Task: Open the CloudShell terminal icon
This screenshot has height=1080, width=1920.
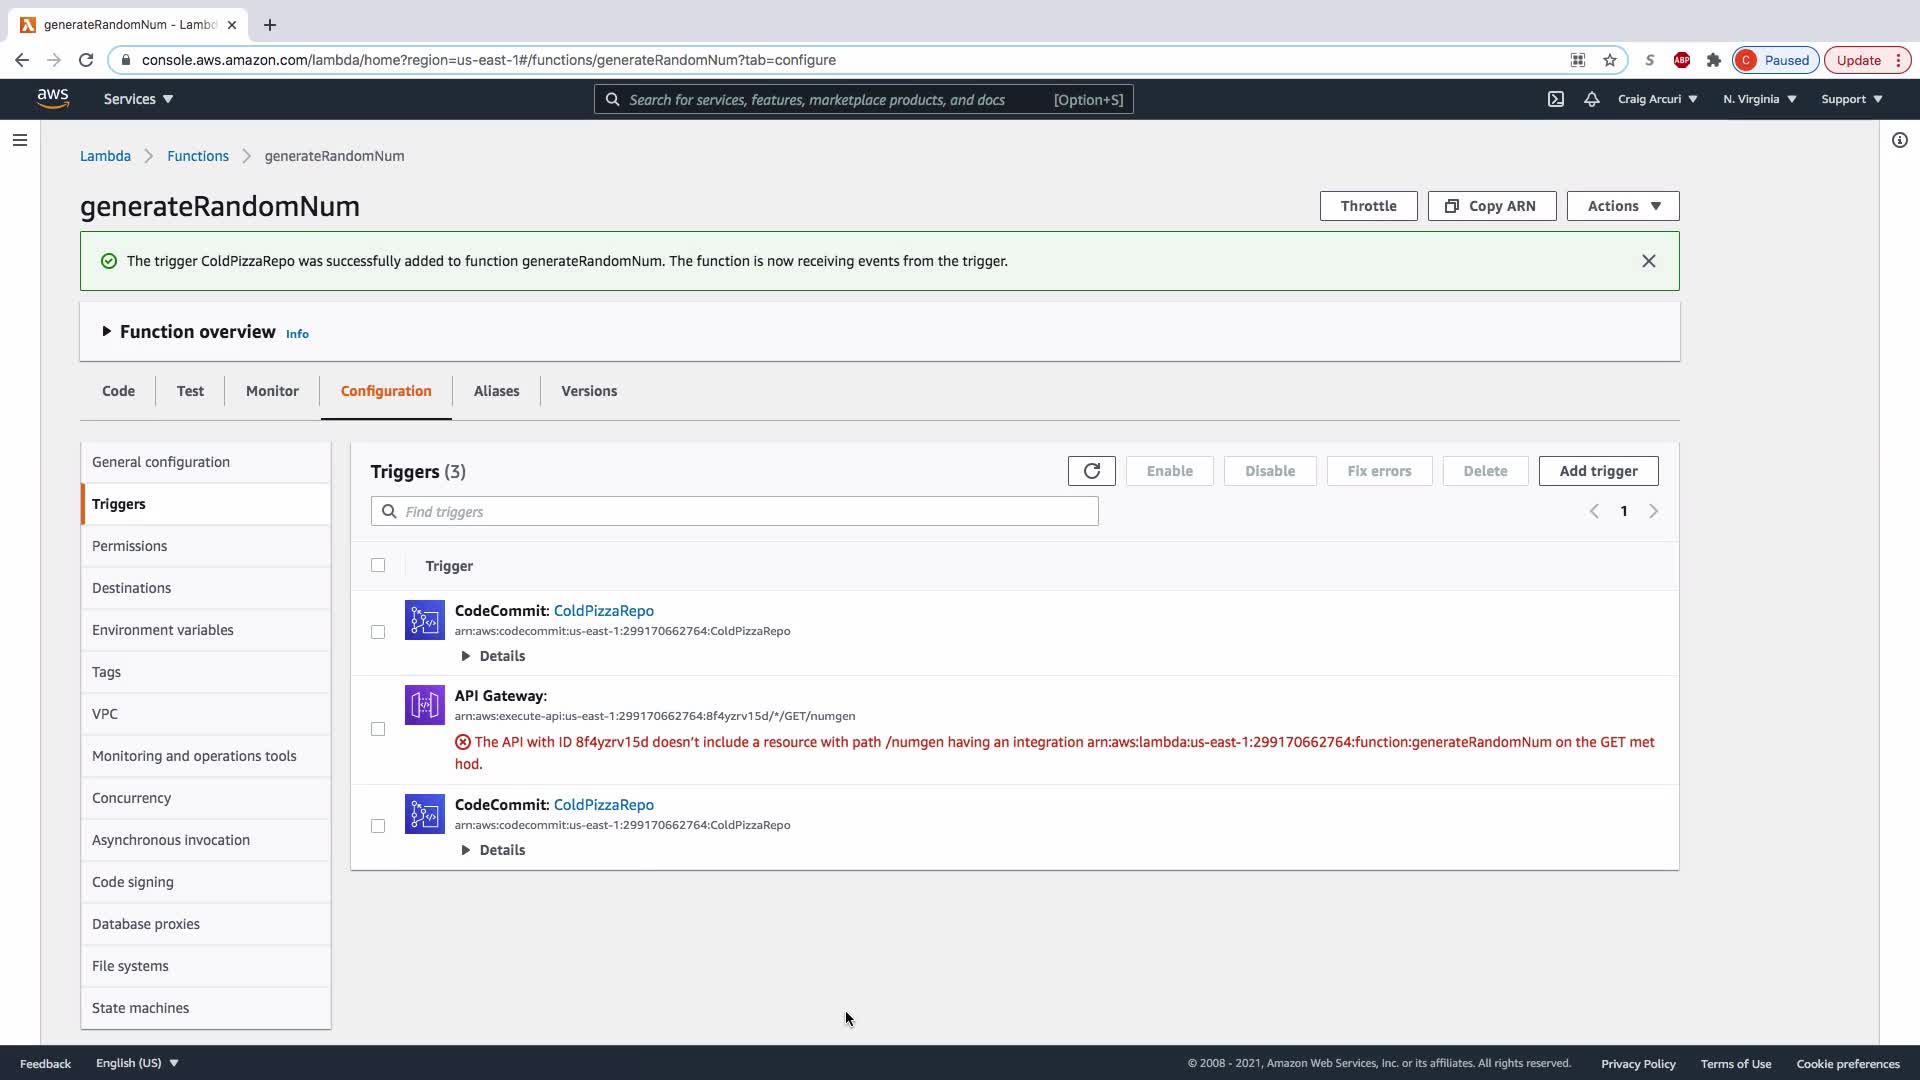Action: [x=1556, y=99]
